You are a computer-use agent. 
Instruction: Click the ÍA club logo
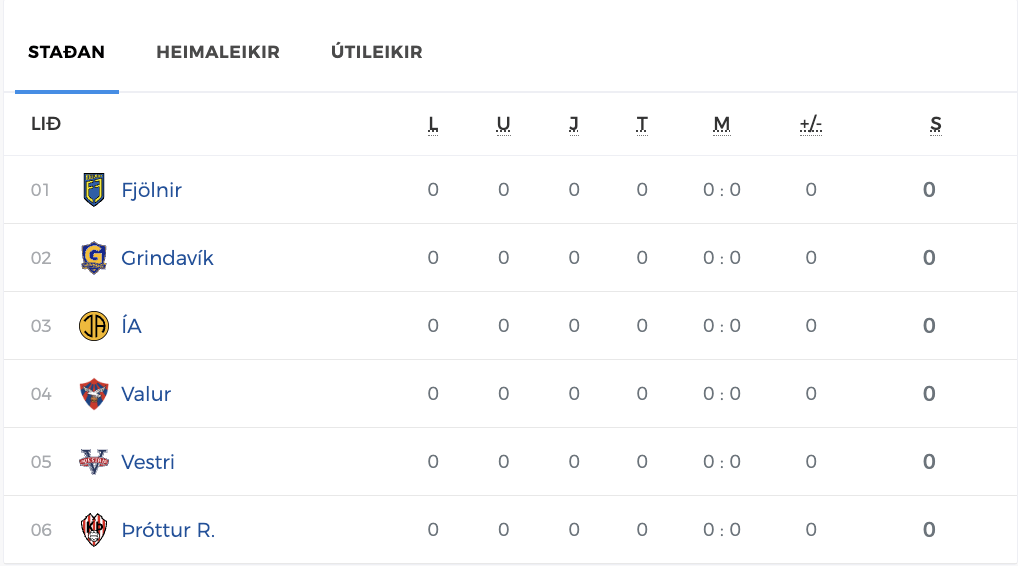93,326
